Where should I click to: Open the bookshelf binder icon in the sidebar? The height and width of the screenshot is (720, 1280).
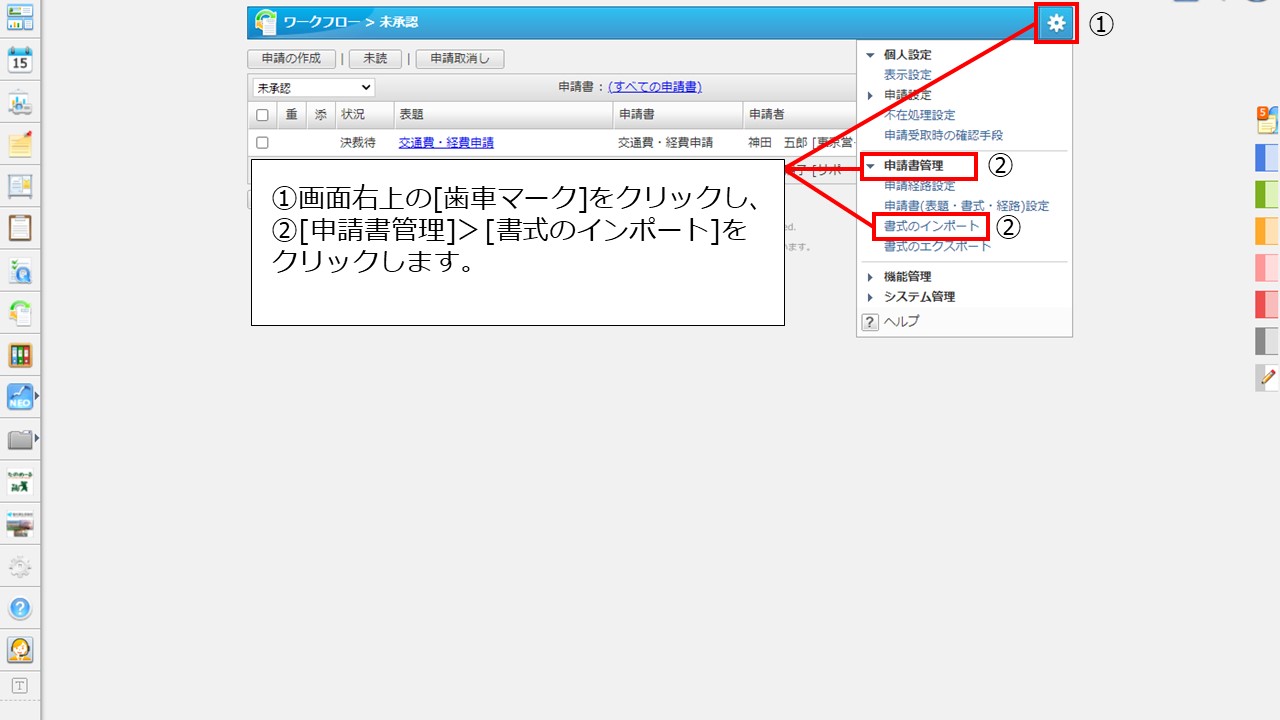pos(20,355)
